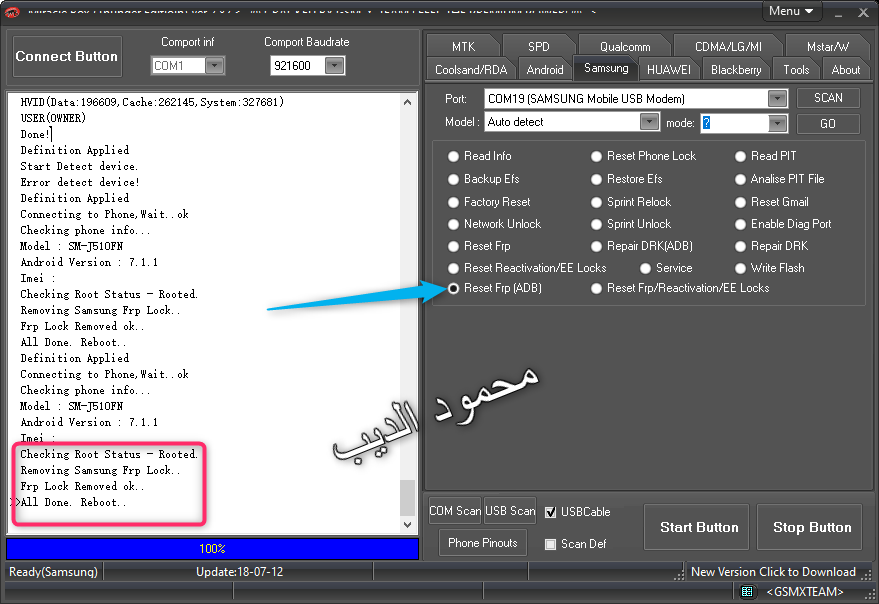The height and width of the screenshot is (604, 879).
Task: Enable the Scan Def checkbox
Action: (550, 544)
